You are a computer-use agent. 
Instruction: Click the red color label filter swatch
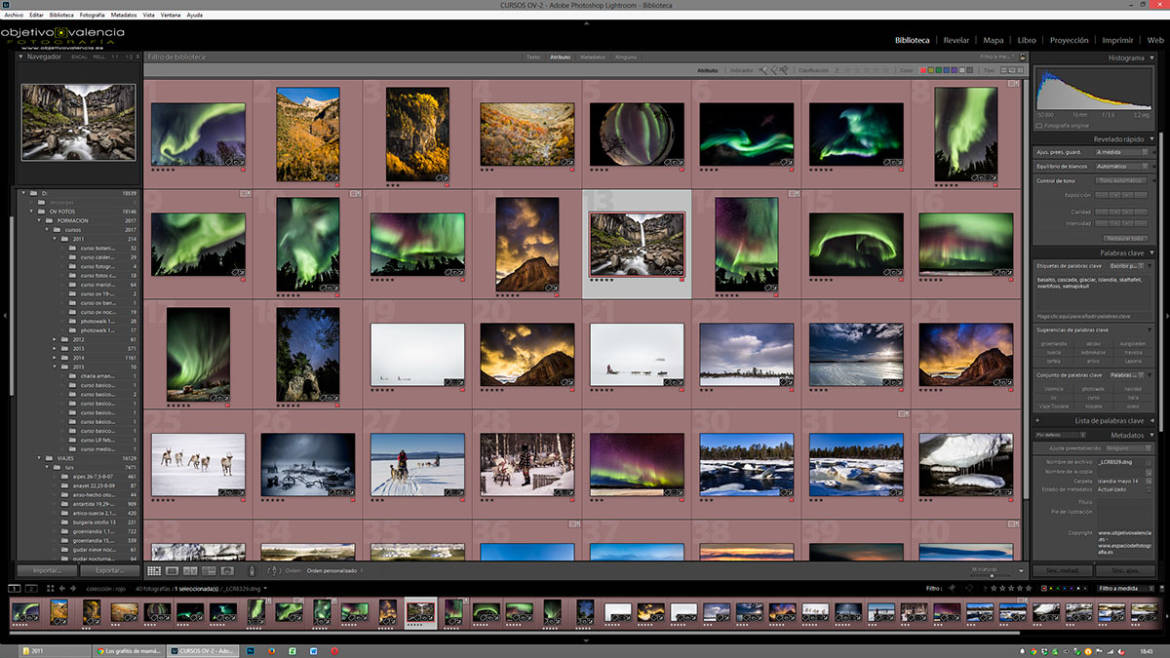pos(921,71)
